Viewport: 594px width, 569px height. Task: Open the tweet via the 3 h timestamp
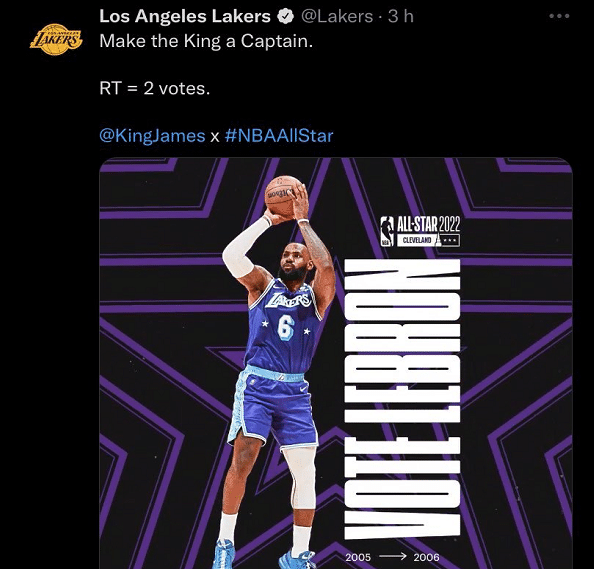(400, 16)
